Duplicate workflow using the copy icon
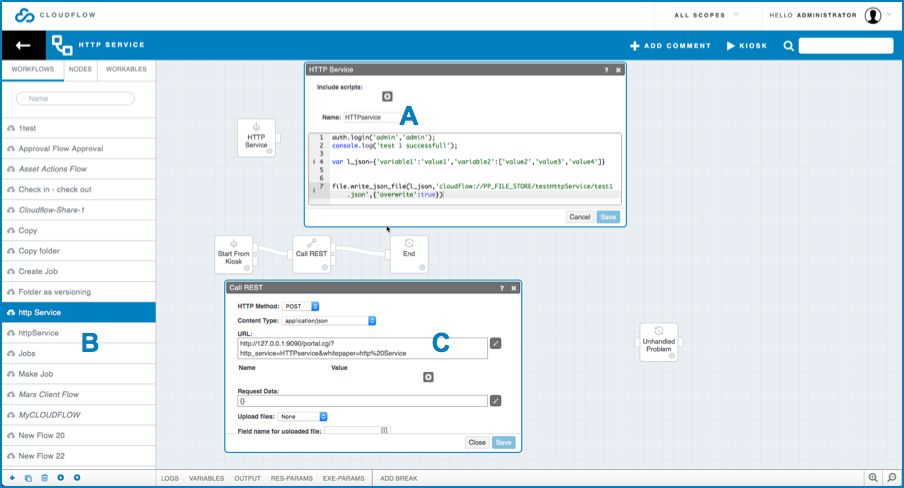This screenshot has width=904, height=488. point(28,478)
